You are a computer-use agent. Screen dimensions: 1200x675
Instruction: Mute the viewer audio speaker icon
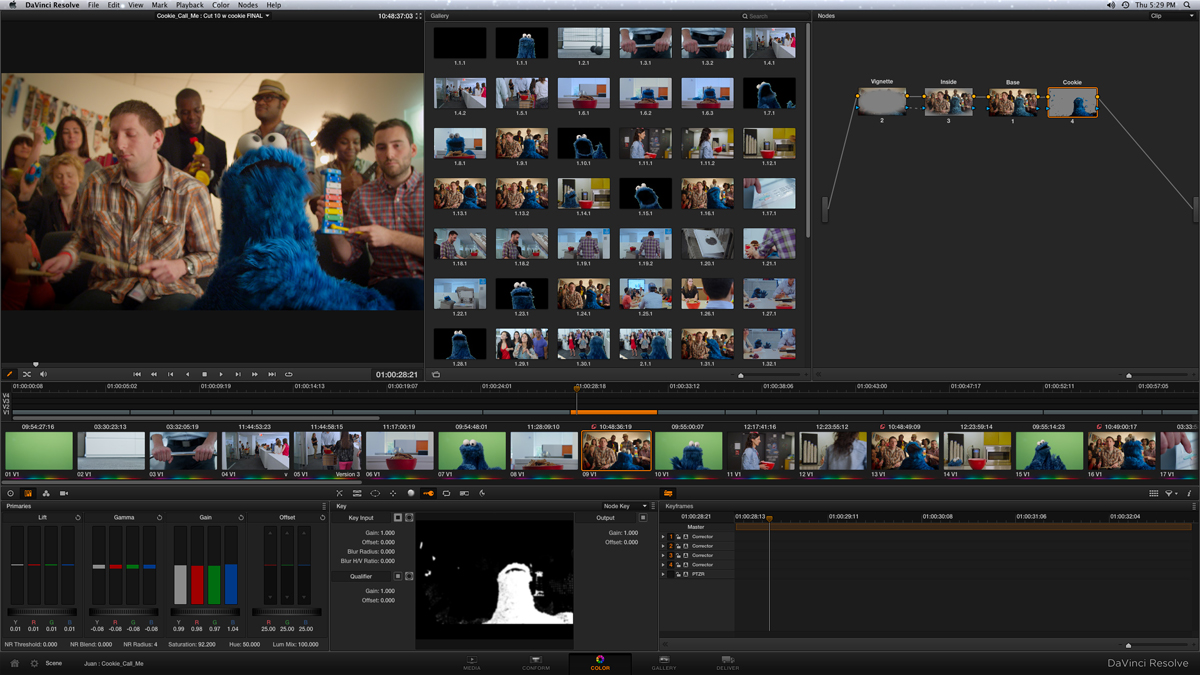coord(43,374)
